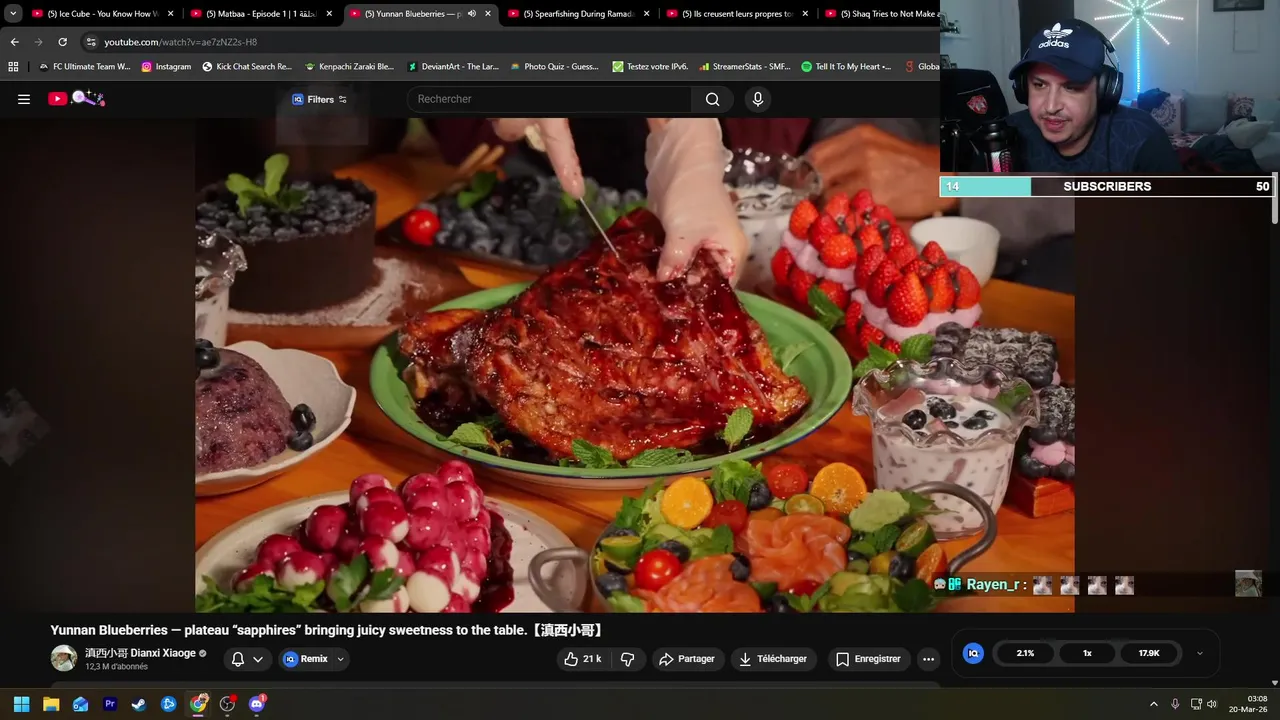This screenshot has width=1280, height=720.
Task: Focus the Rechercher search box
Action: click(x=549, y=99)
